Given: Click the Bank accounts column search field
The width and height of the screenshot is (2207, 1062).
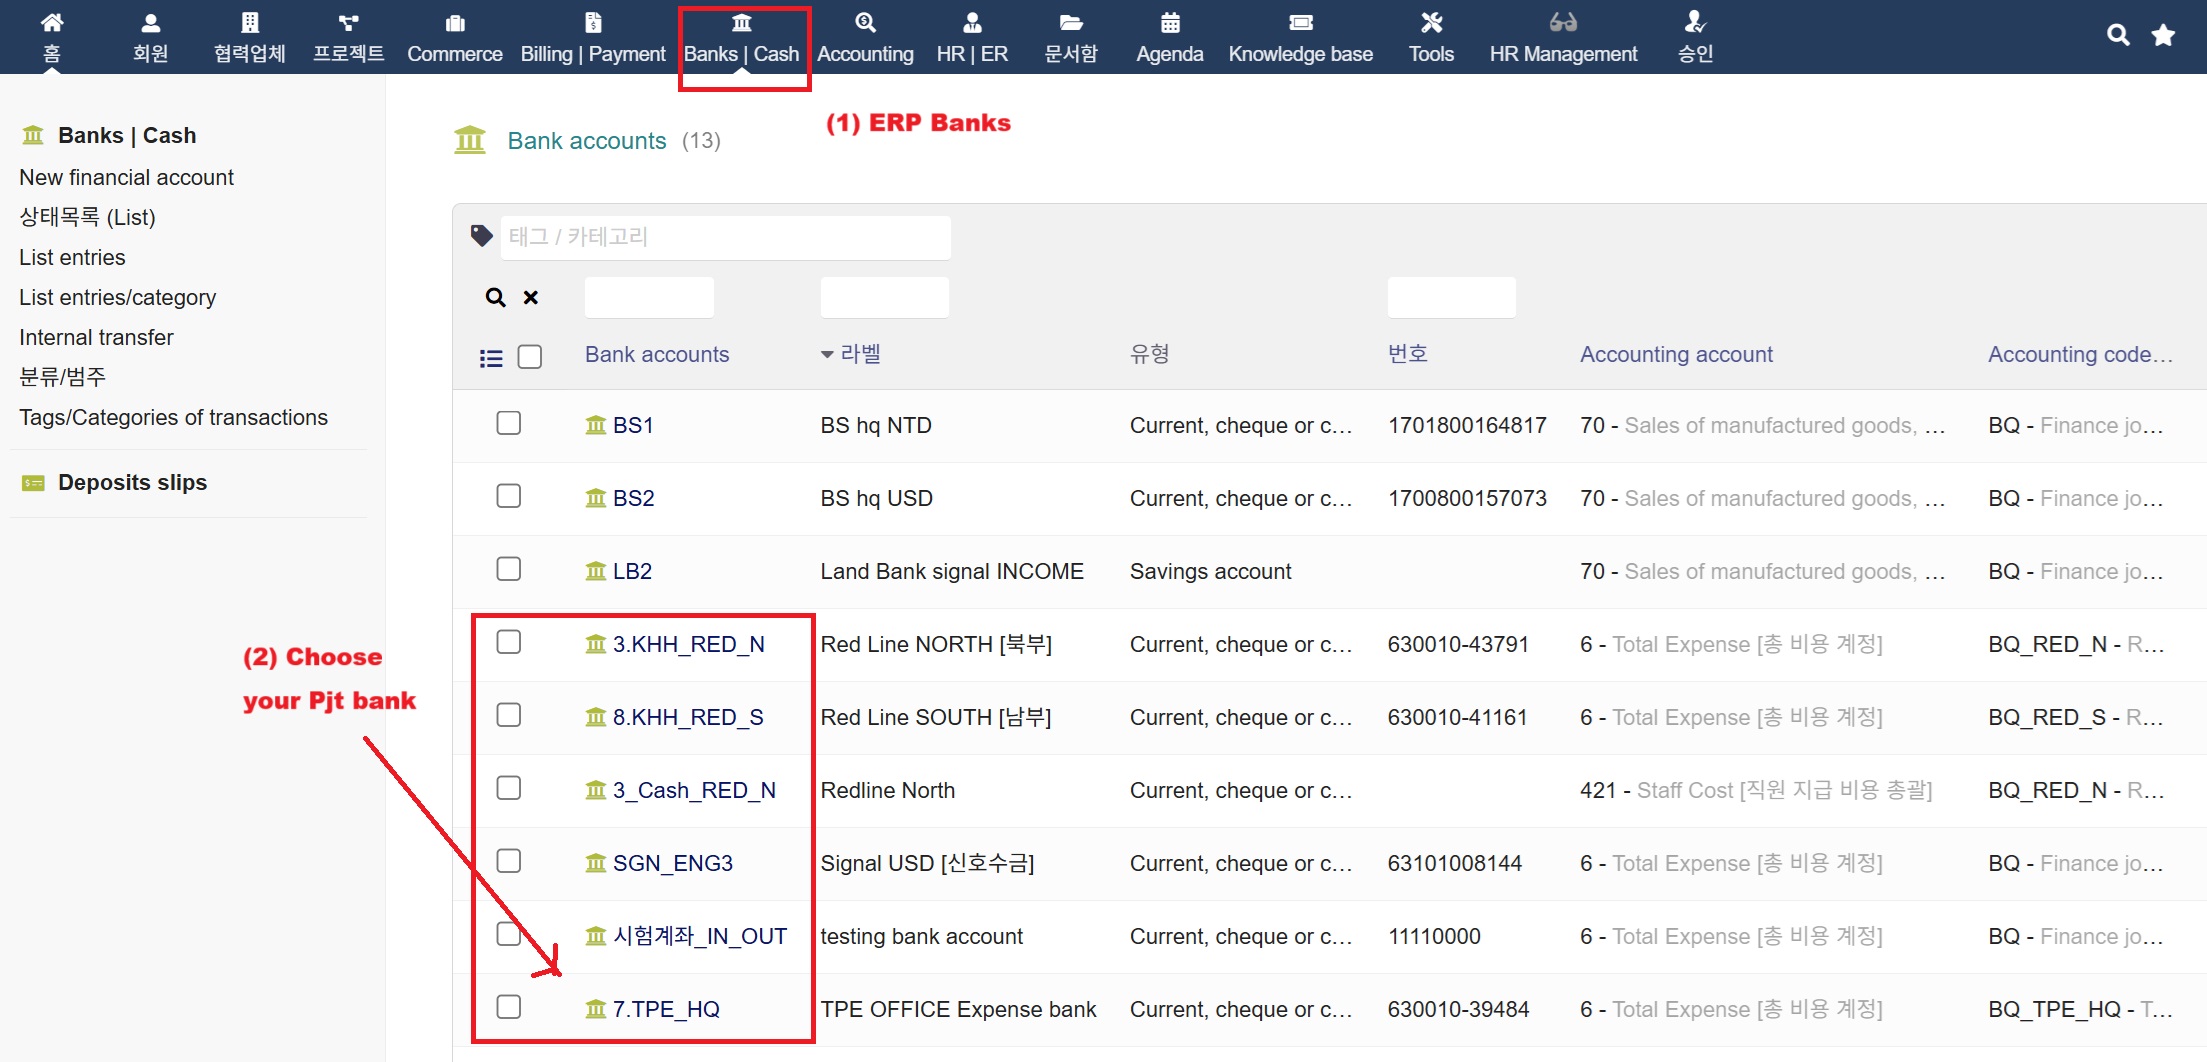Looking at the screenshot, I should [x=649, y=297].
